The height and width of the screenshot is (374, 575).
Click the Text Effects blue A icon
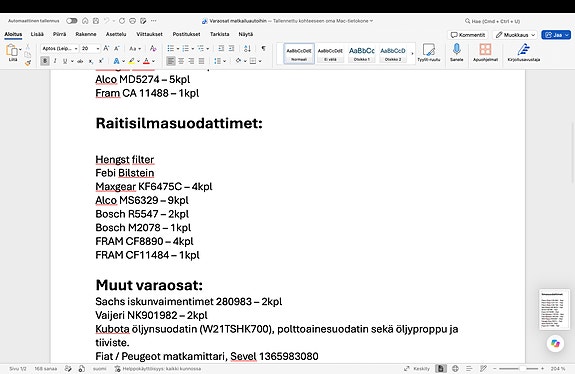tap(116, 61)
